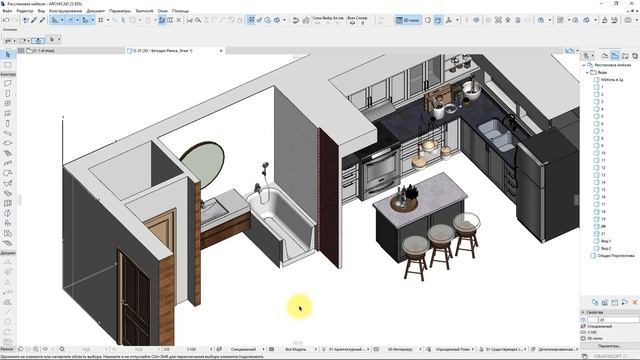Viewport: 640px width, 360px height.
Task: Click the View Map icon in navigator header
Action: (x=615, y=56)
